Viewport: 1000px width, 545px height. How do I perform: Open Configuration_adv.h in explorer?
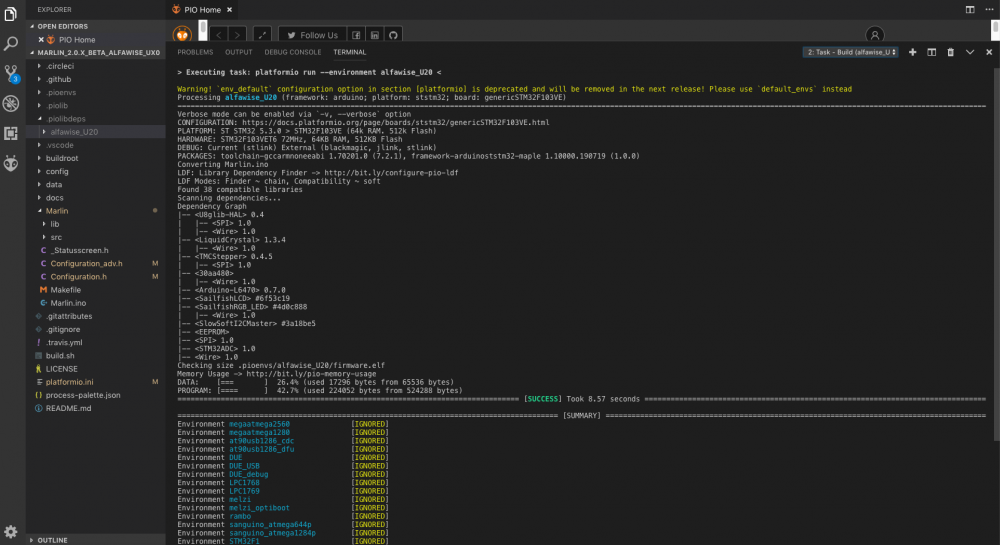click(x=86, y=263)
